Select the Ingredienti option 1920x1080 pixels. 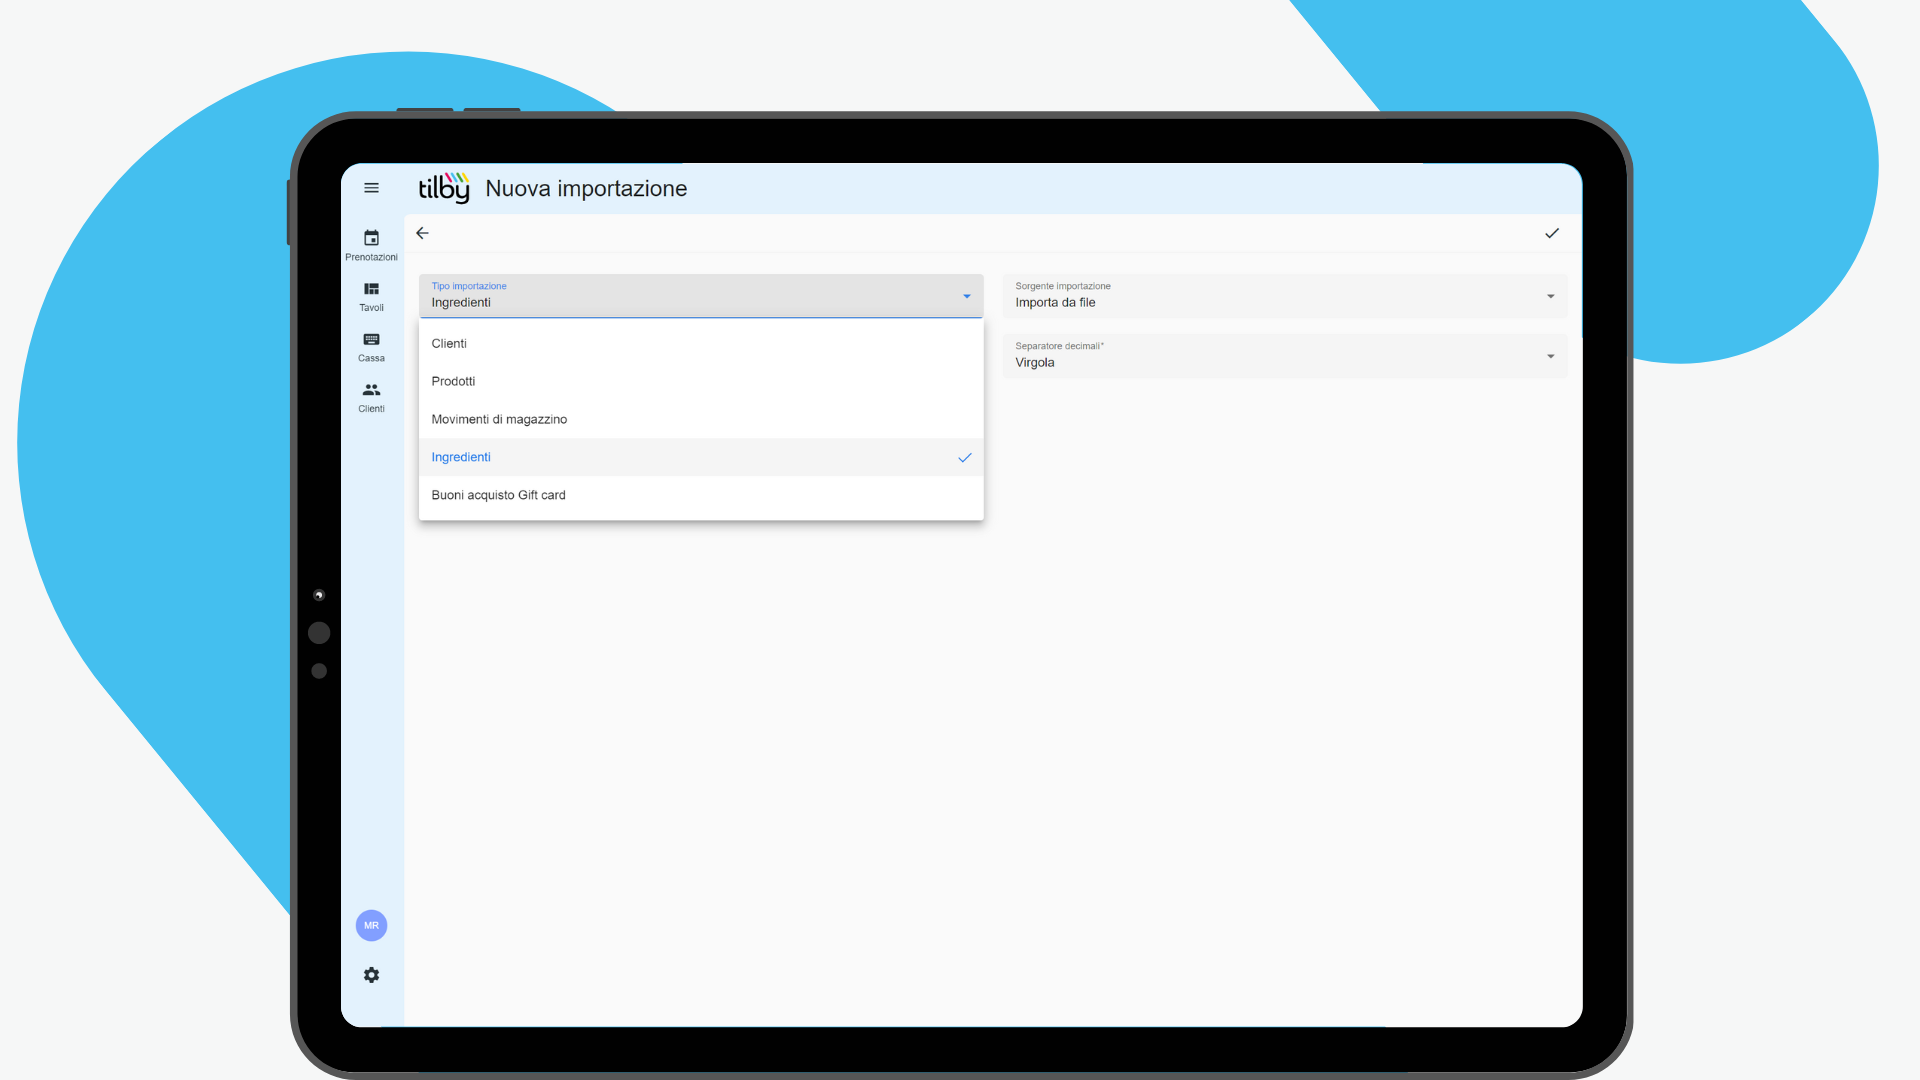pos(701,457)
